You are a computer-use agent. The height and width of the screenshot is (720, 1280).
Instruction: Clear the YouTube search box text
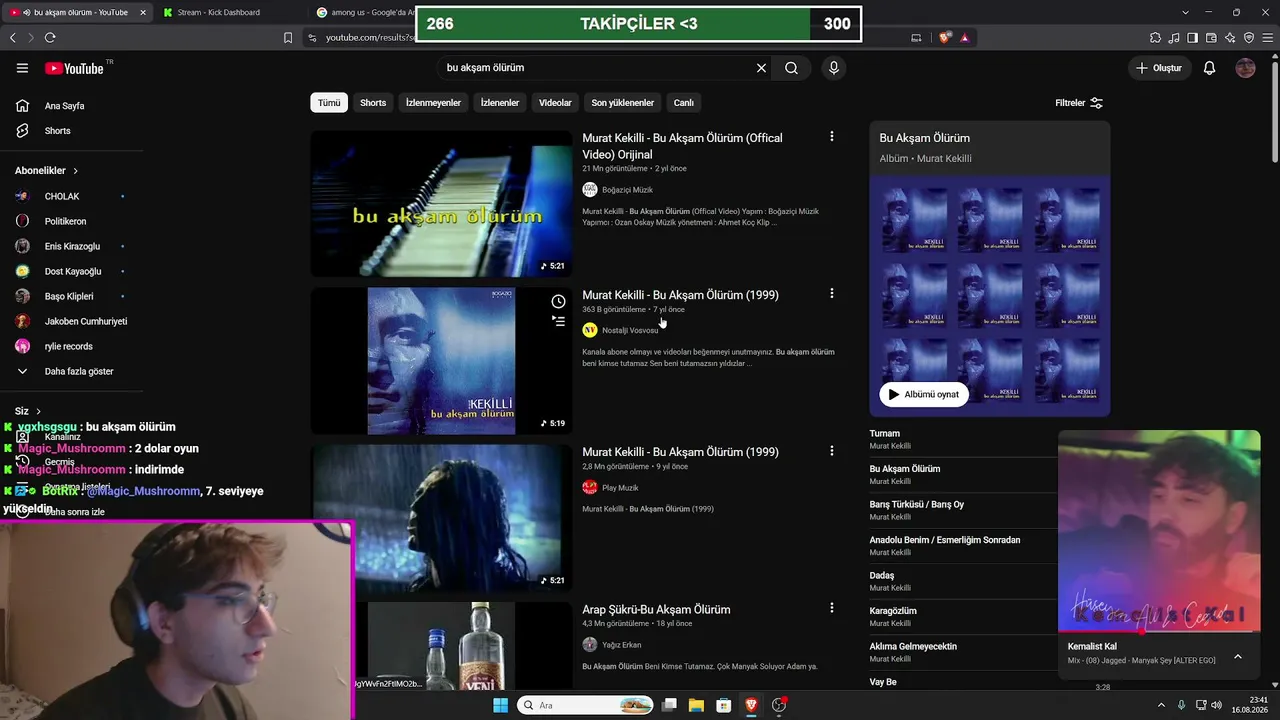761,68
